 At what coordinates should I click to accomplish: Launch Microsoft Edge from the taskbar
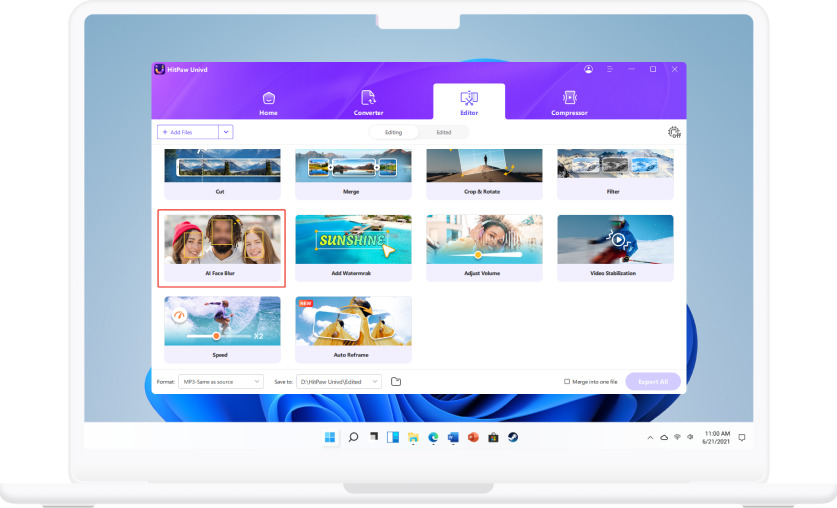click(433, 437)
